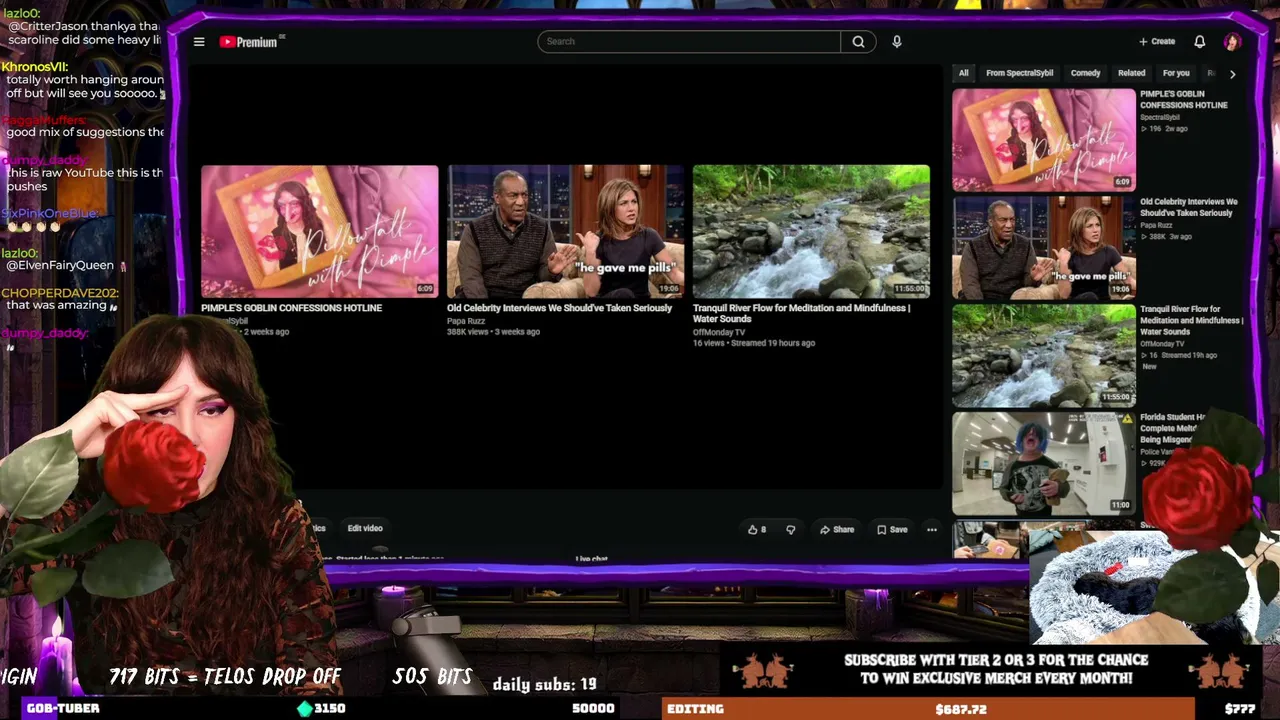The image size is (1280, 720).
Task: Open end-screen title PIMPLE'S GOBLIN CONFESSIONS HOTLINE
Action: coord(291,308)
